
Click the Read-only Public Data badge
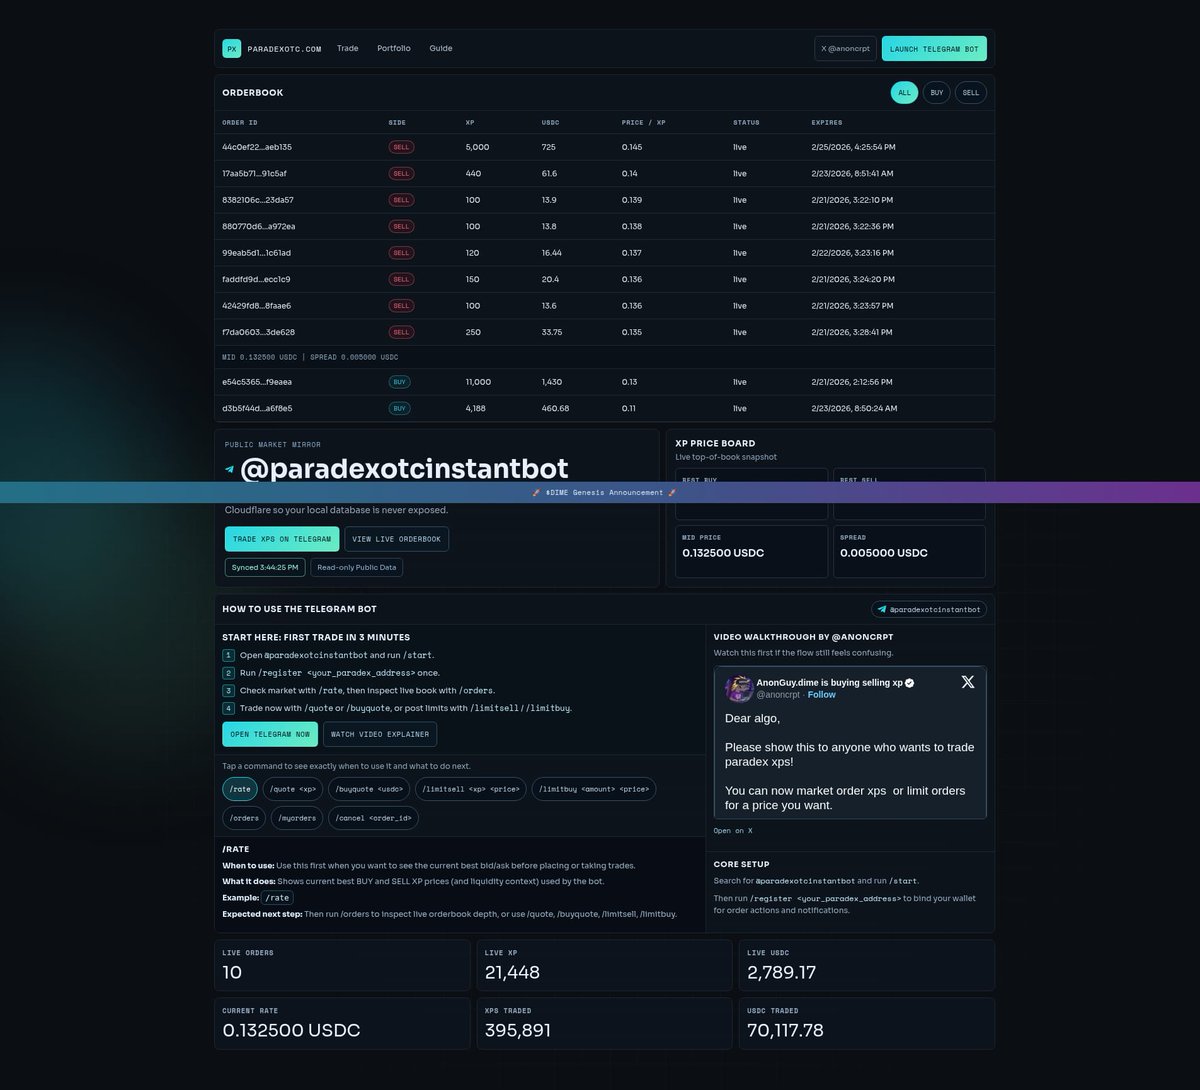click(357, 567)
